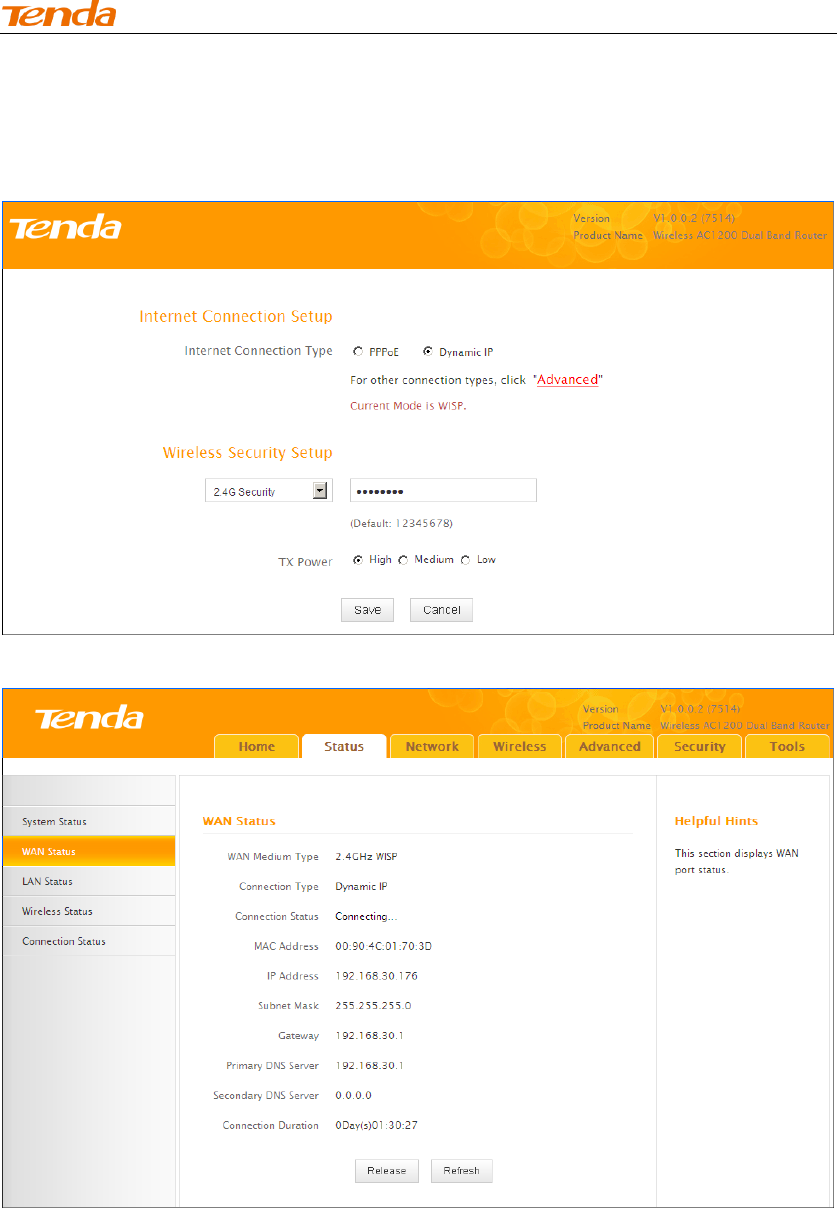Click the "WAN Status" section heading
837x1208 pixels.
pos(239,821)
